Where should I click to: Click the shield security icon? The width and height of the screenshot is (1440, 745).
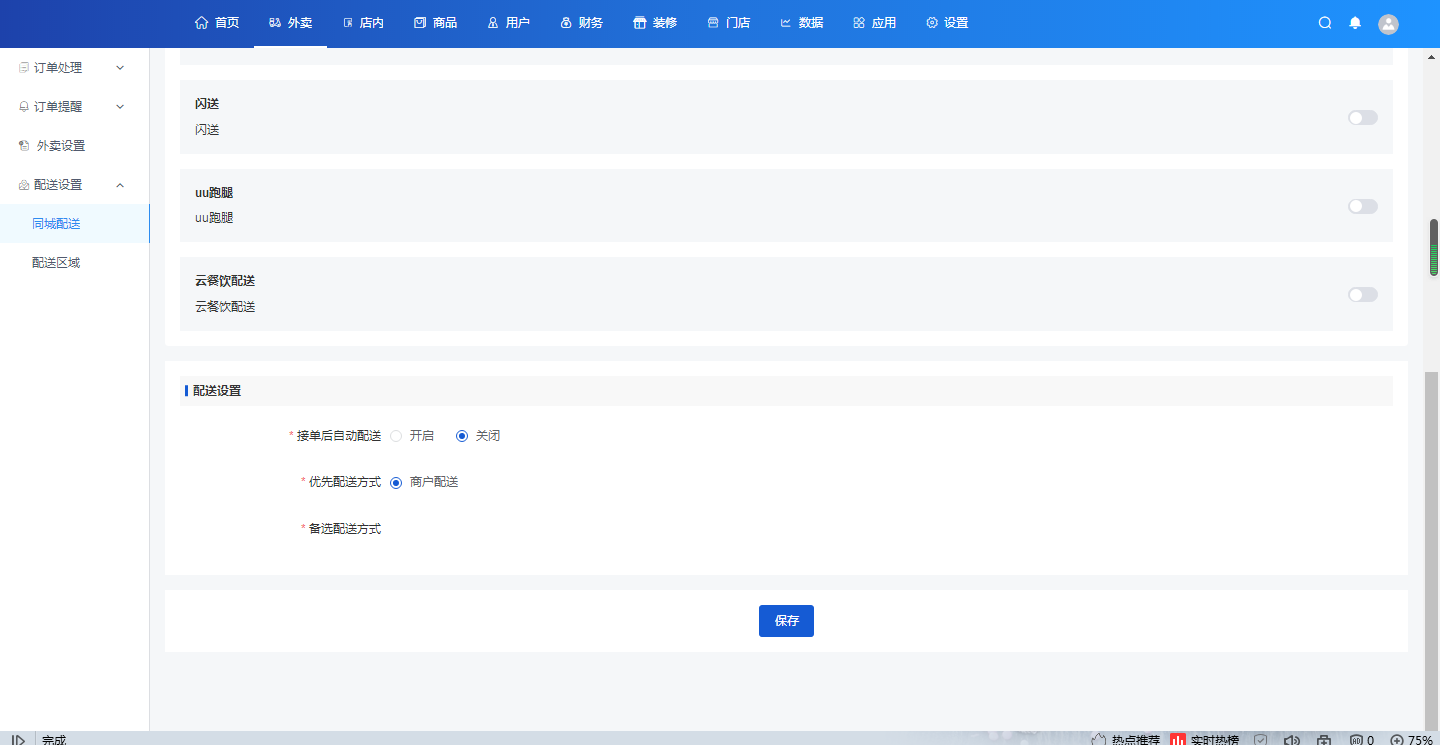coord(1261,740)
